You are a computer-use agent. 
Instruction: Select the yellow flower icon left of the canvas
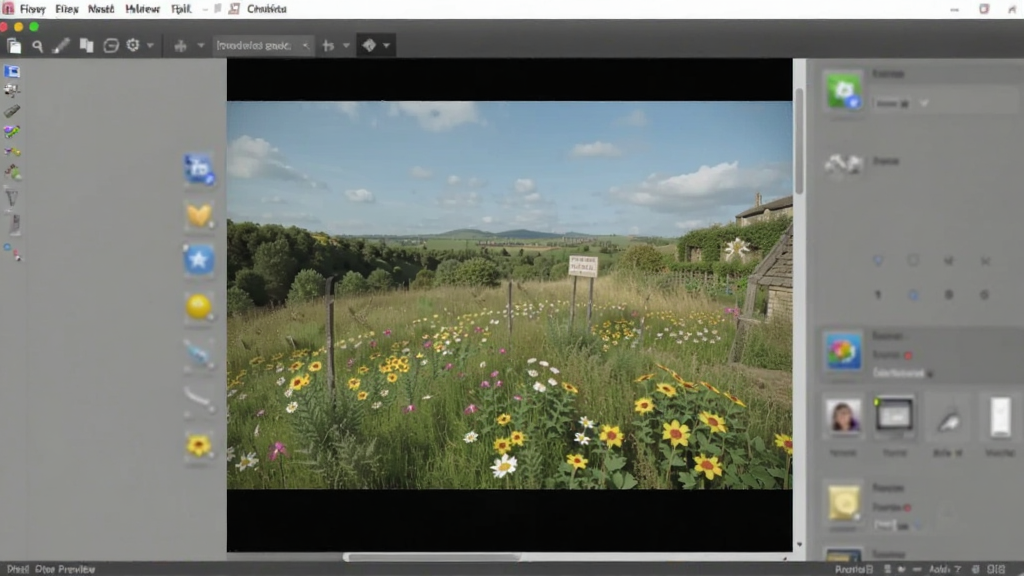(x=199, y=445)
